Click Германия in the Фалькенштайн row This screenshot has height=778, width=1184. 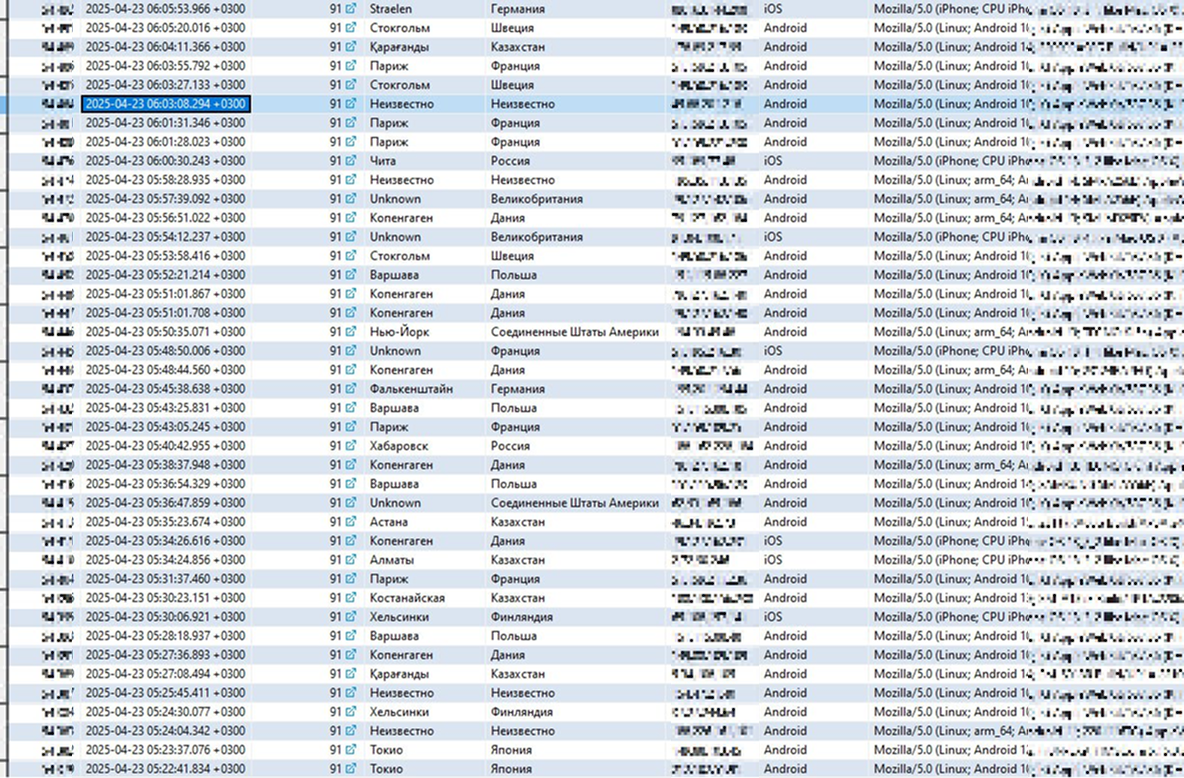coord(517,389)
